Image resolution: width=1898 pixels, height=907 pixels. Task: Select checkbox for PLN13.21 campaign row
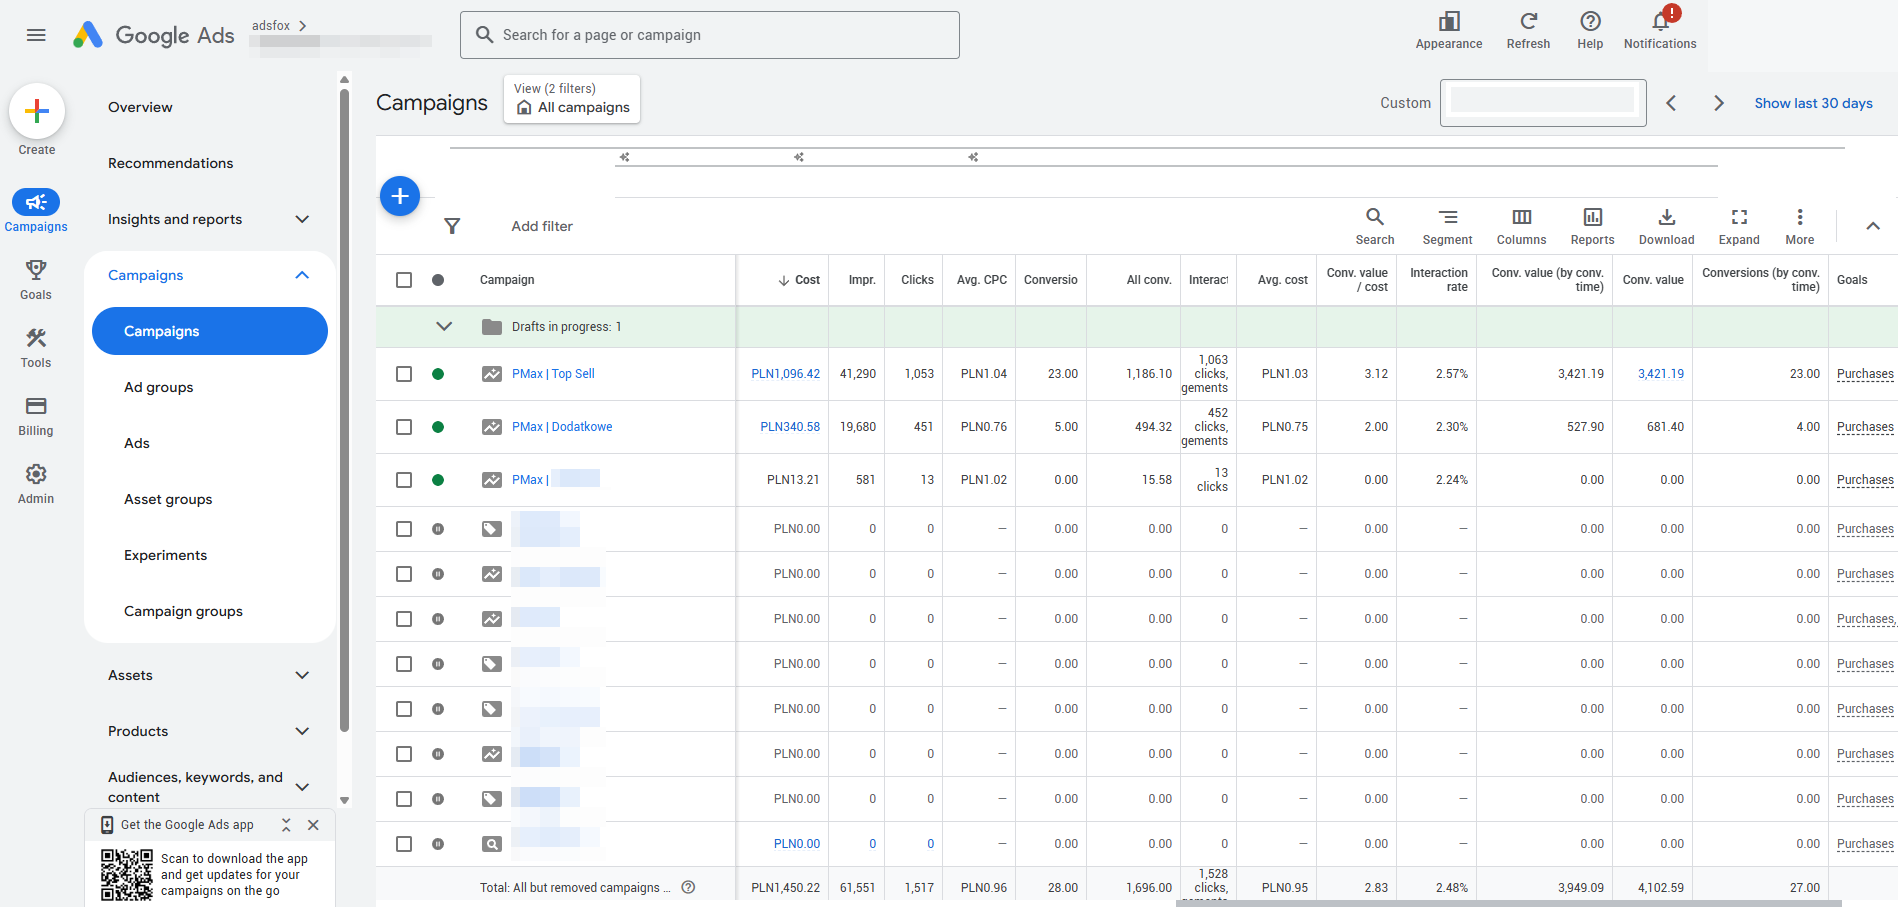(404, 480)
